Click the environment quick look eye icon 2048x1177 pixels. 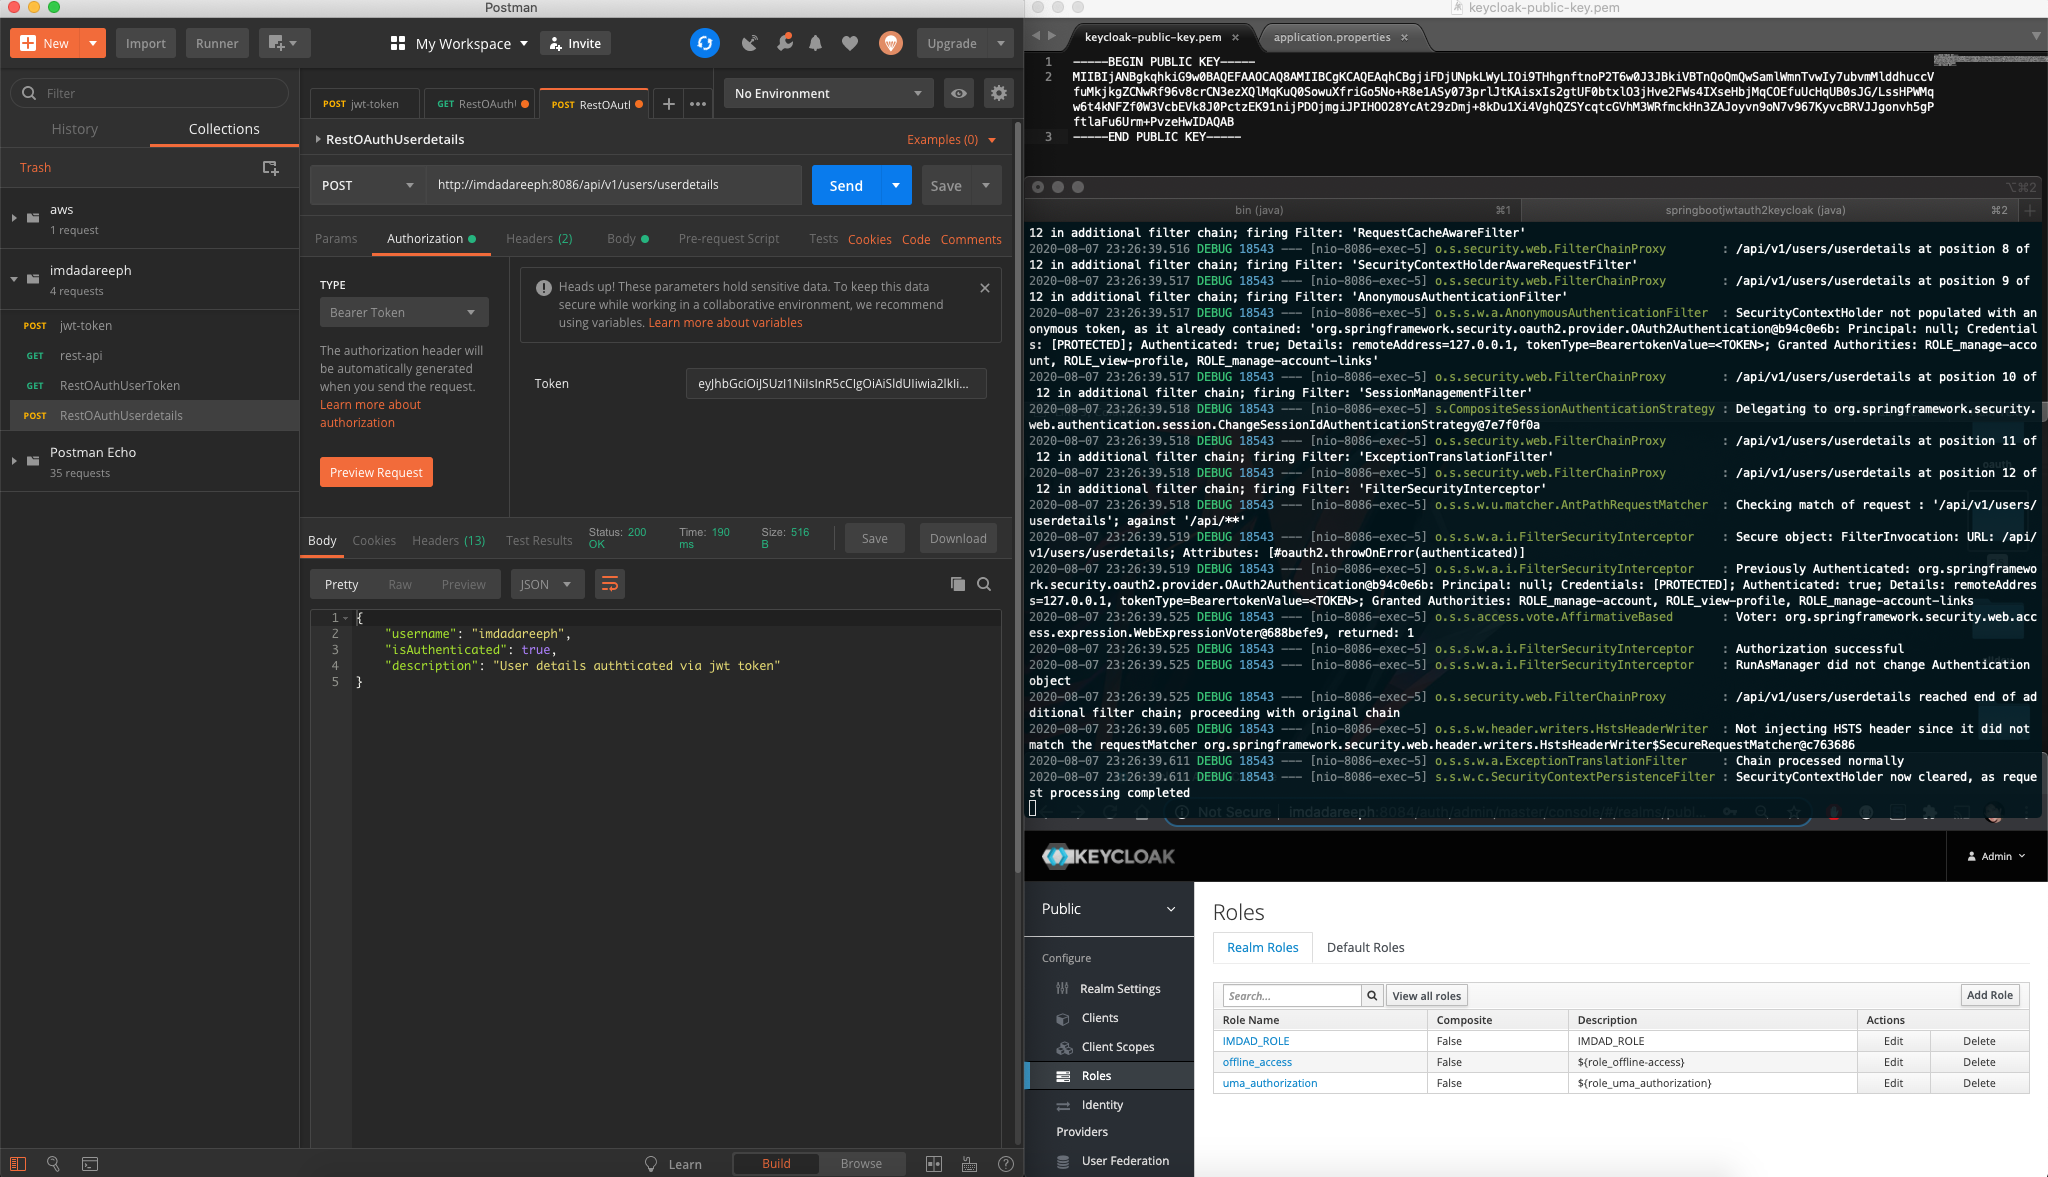coord(958,93)
